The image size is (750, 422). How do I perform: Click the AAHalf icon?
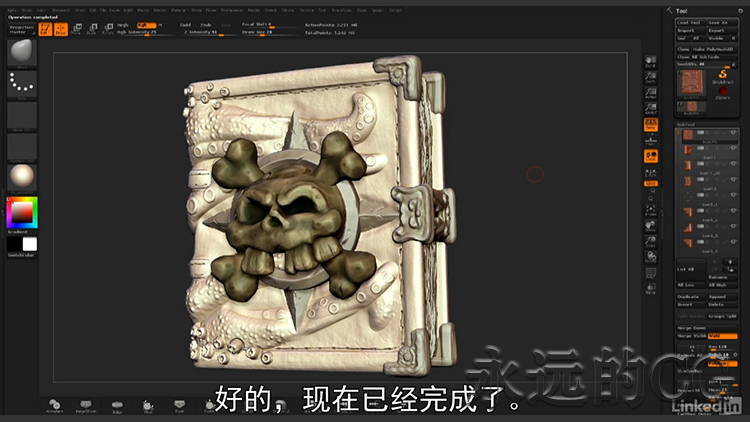coord(651,109)
